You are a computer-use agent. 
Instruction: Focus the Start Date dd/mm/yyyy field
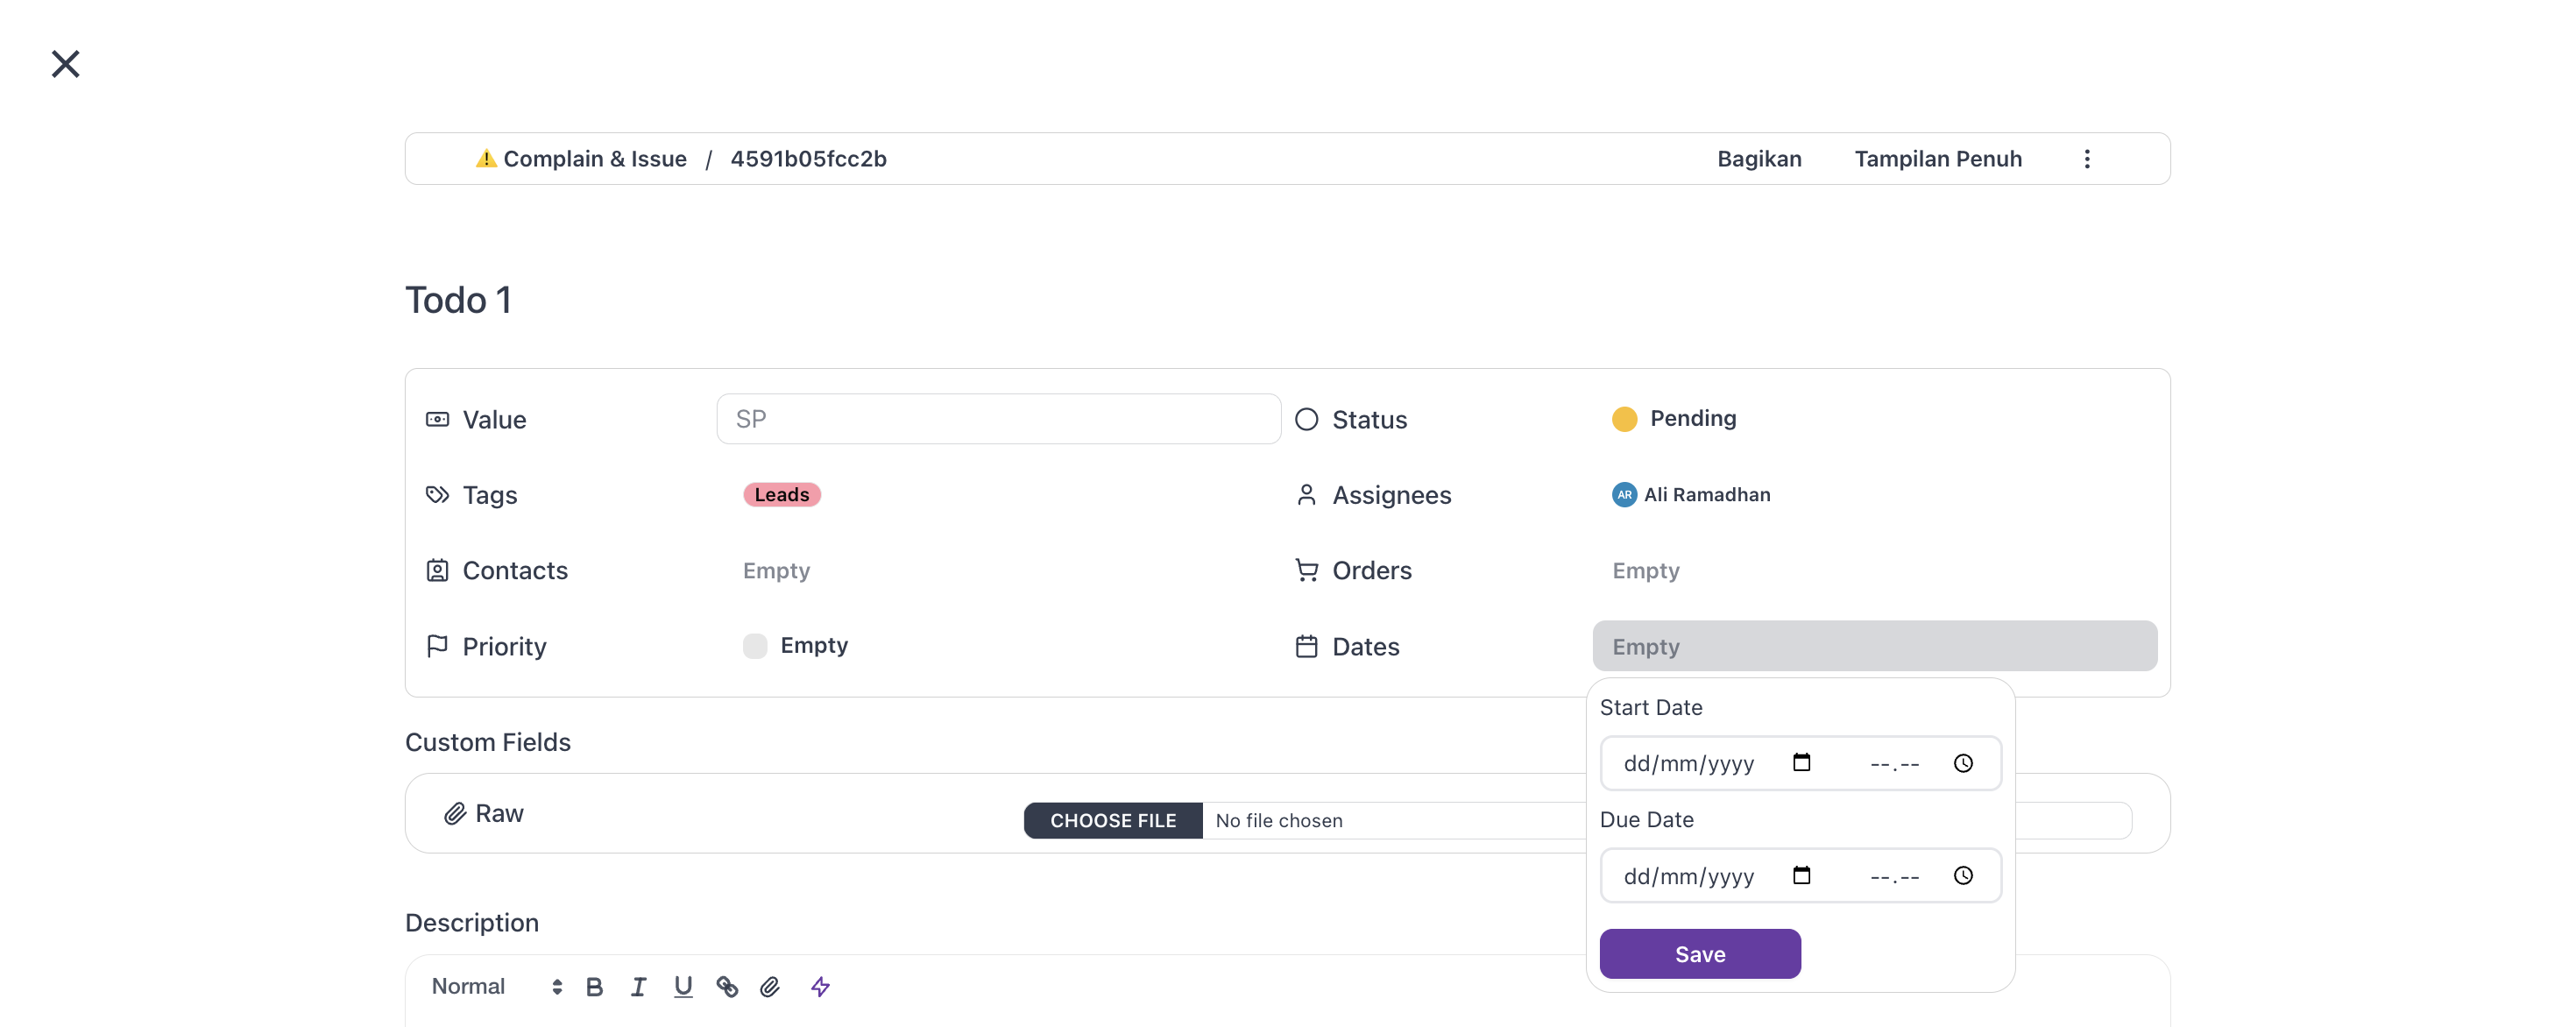[1688, 763]
